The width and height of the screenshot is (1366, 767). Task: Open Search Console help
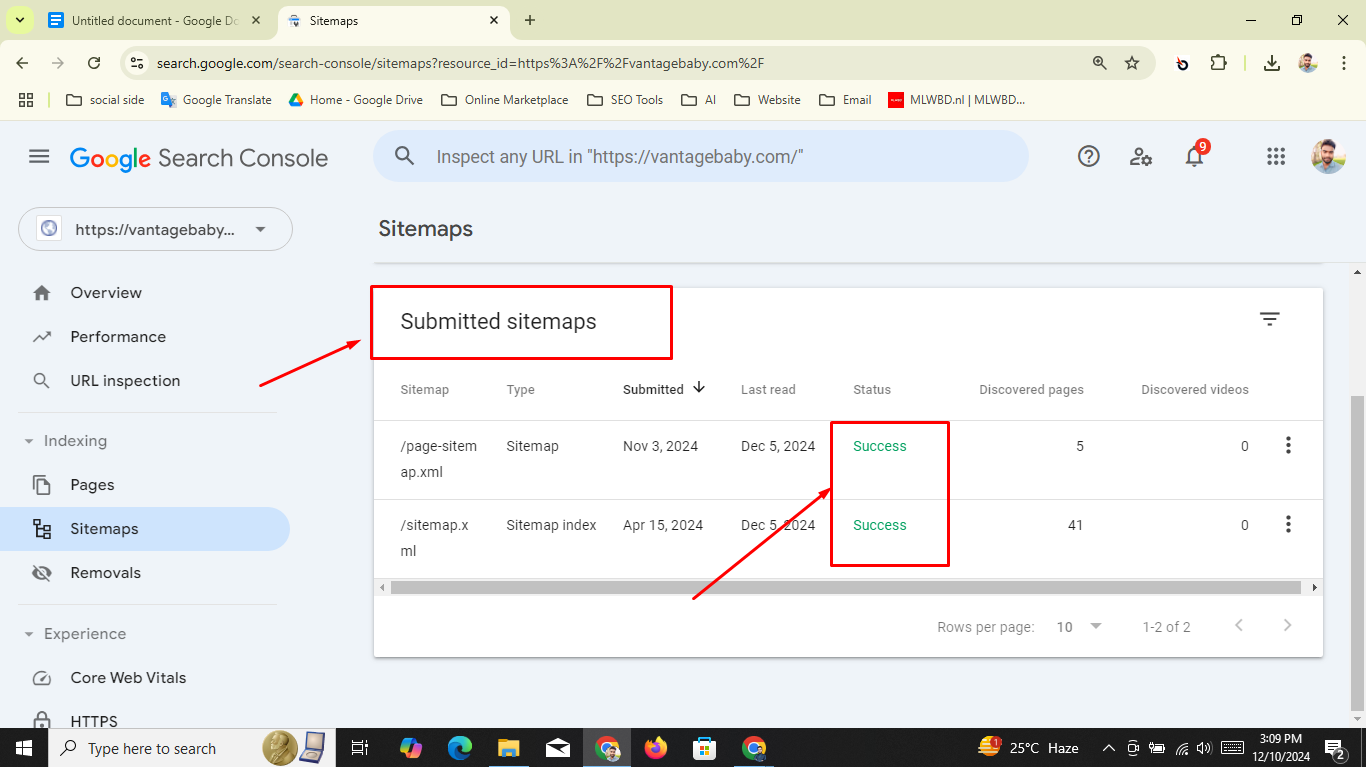pyautogui.click(x=1089, y=156)
